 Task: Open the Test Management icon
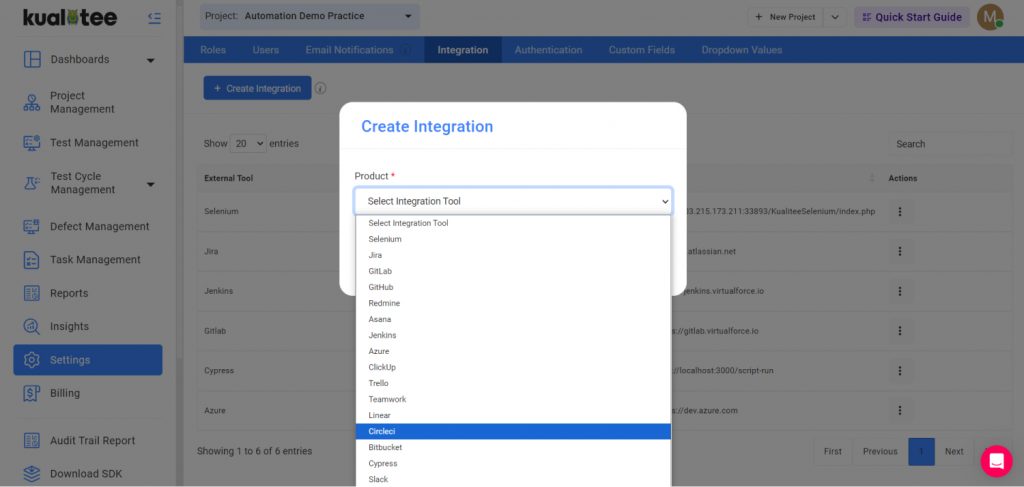coord(32,142)
